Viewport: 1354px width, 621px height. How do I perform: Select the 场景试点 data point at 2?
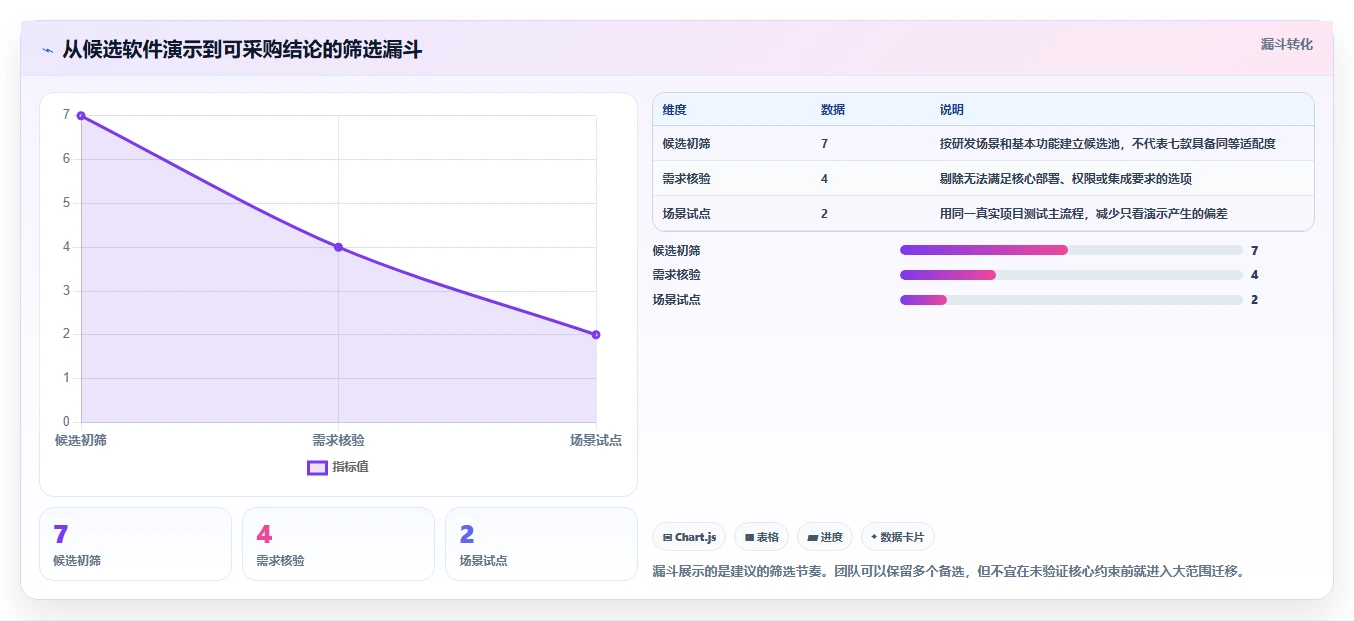[x=596, y=334]
